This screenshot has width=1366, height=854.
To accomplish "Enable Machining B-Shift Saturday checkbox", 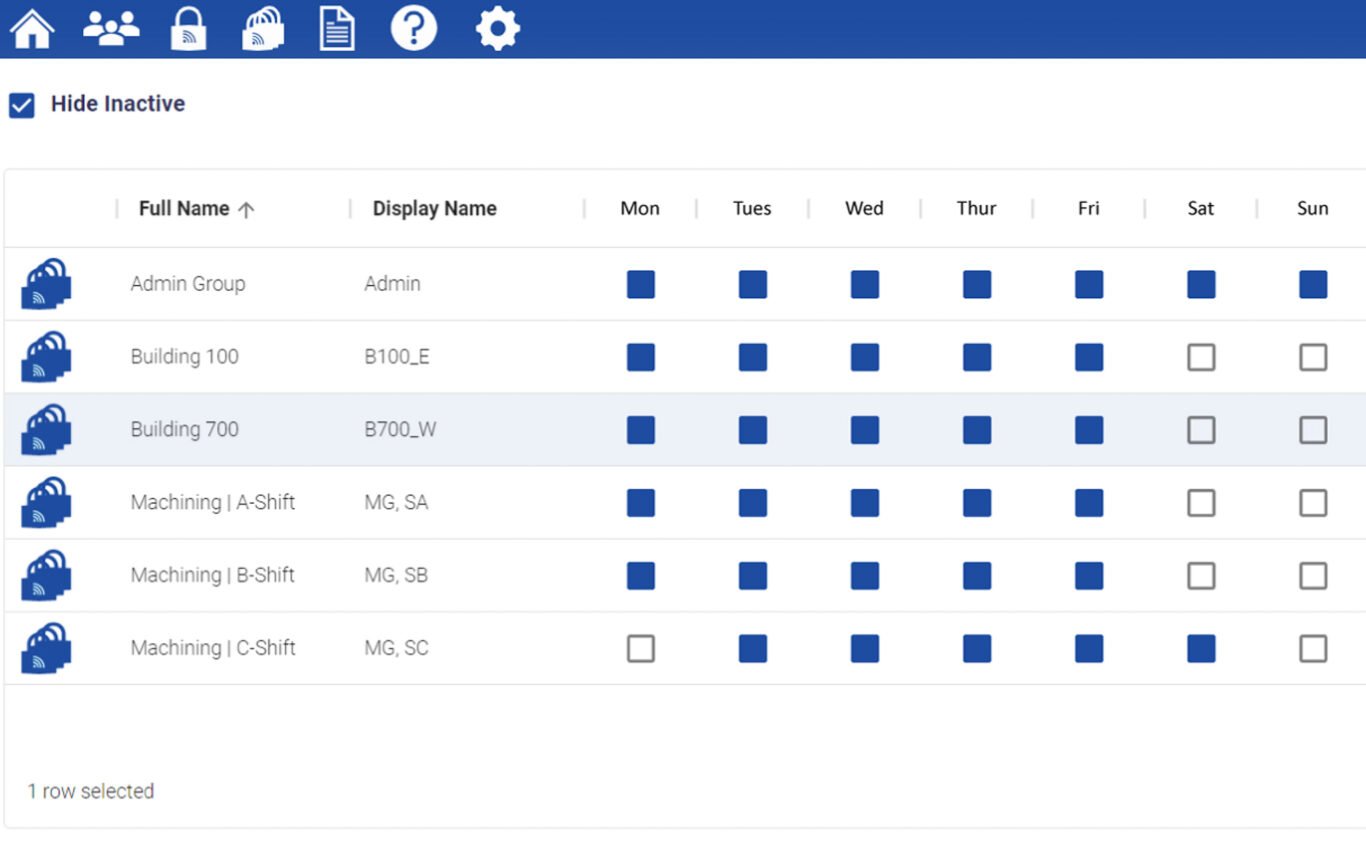I will pyautogui.click(x=1201, y=576).
